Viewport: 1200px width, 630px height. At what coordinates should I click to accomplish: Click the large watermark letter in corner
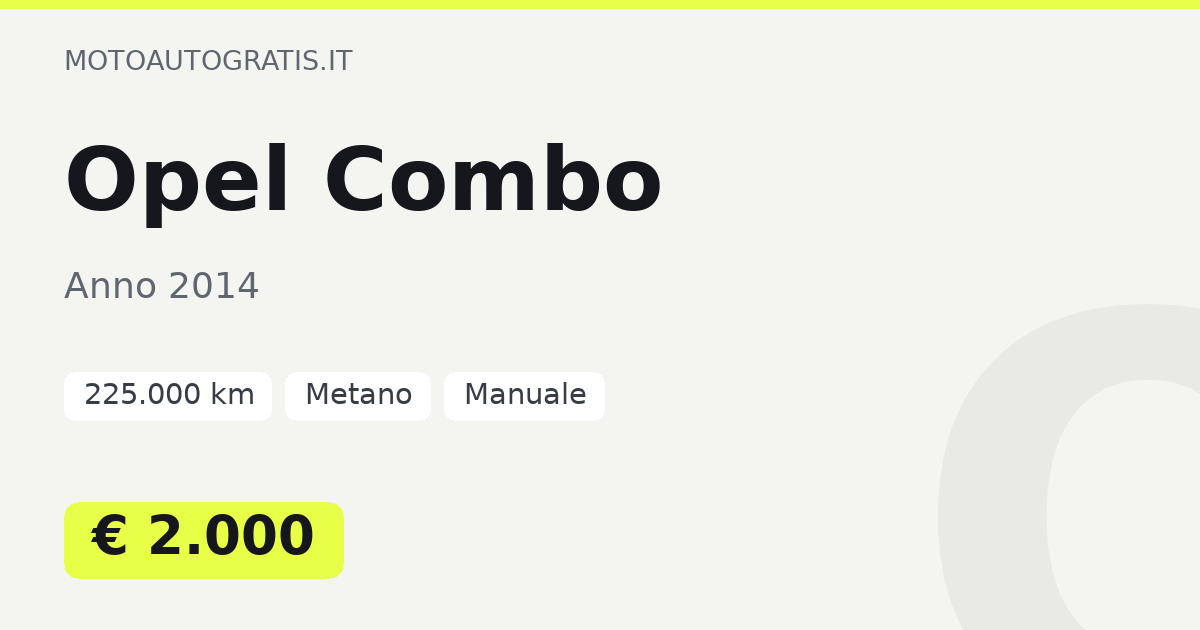1068,467
